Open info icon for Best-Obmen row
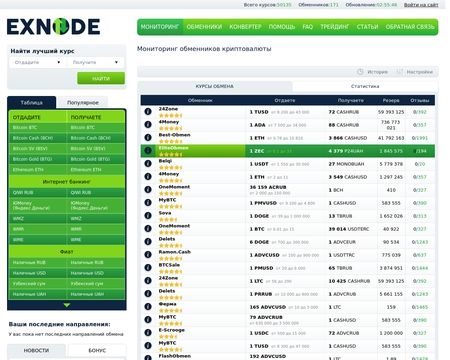The image size is (450, 360). click(x=148, y=138)
